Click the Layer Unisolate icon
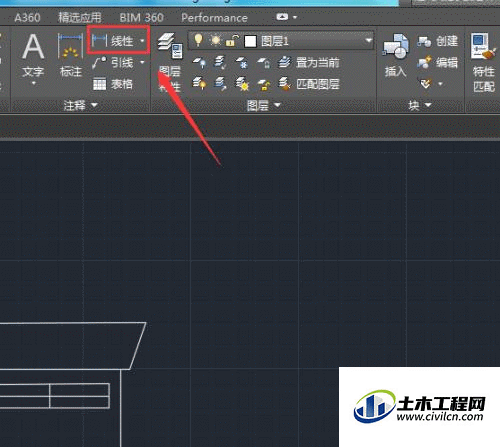 click(x=220, y=83)
